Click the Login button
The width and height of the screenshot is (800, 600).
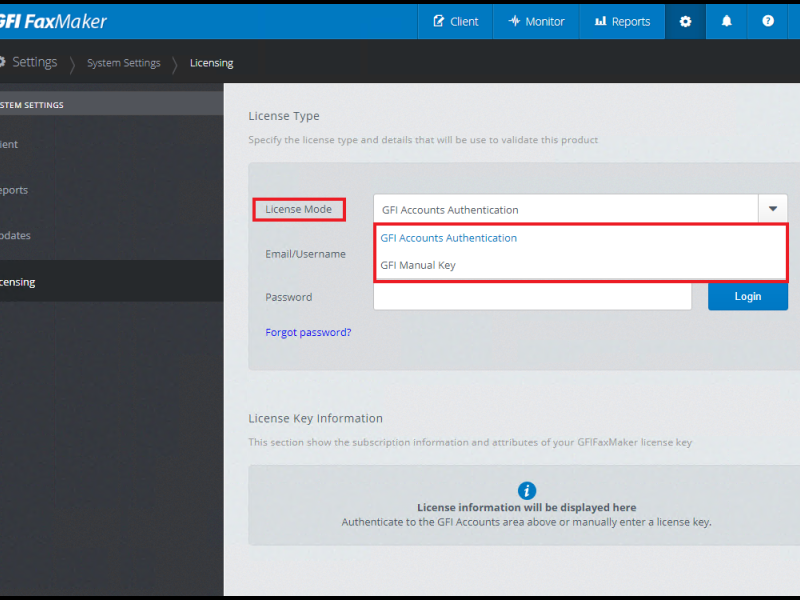[x=747, y=296]
